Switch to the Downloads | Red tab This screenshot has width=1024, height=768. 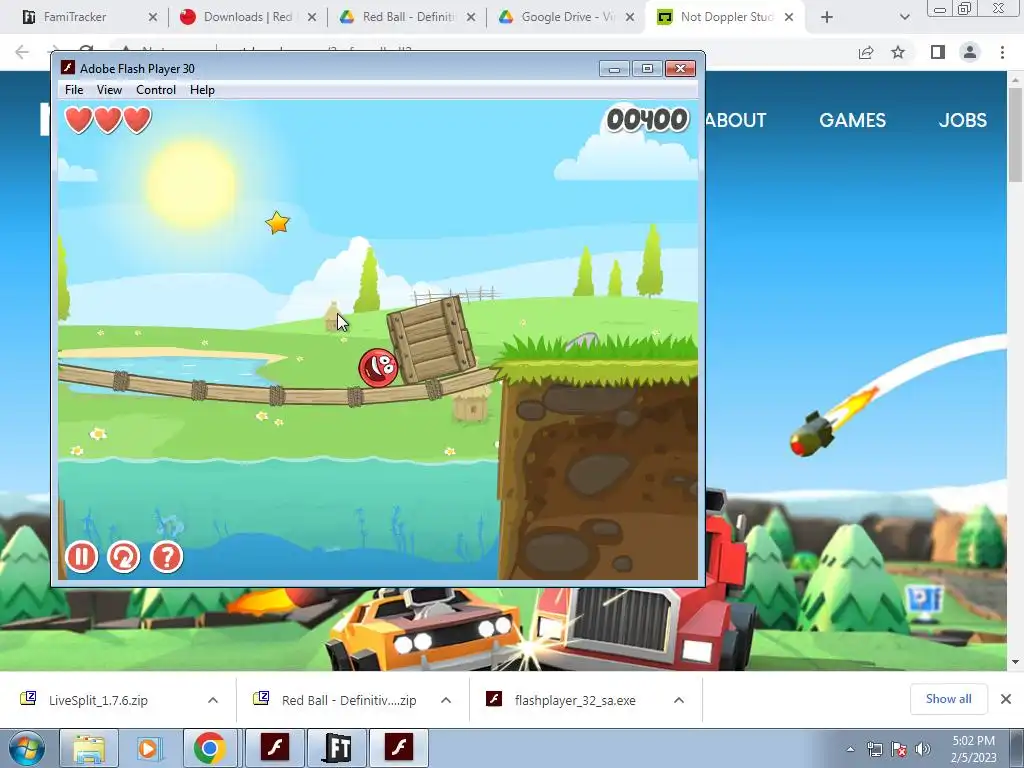[x=248, y=17]
